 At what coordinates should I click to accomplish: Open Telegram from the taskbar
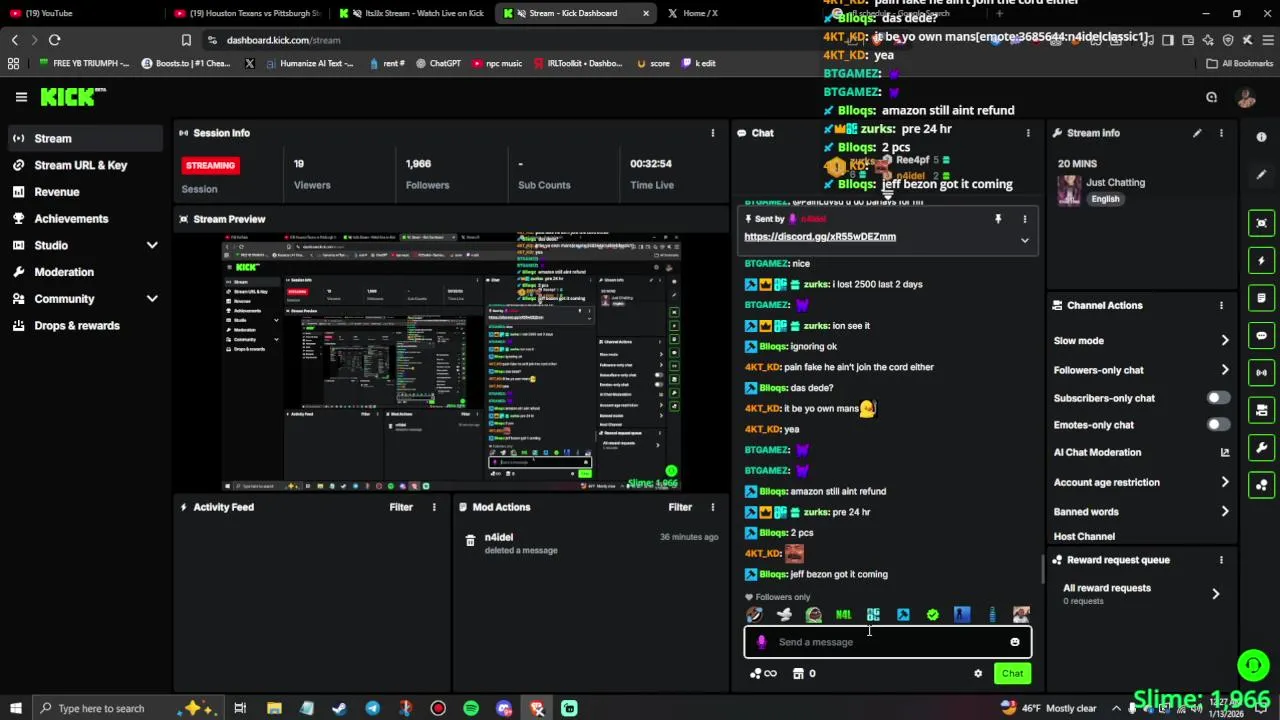coord(372,709)
